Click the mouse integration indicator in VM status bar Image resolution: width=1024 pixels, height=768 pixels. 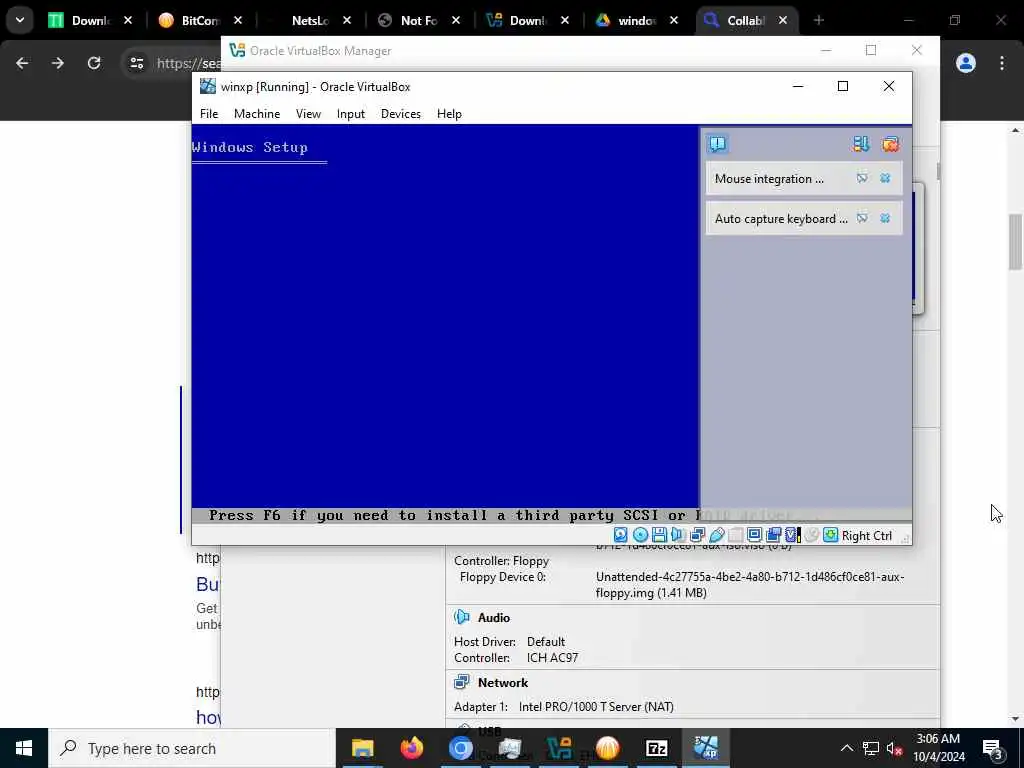coord(811,536)
